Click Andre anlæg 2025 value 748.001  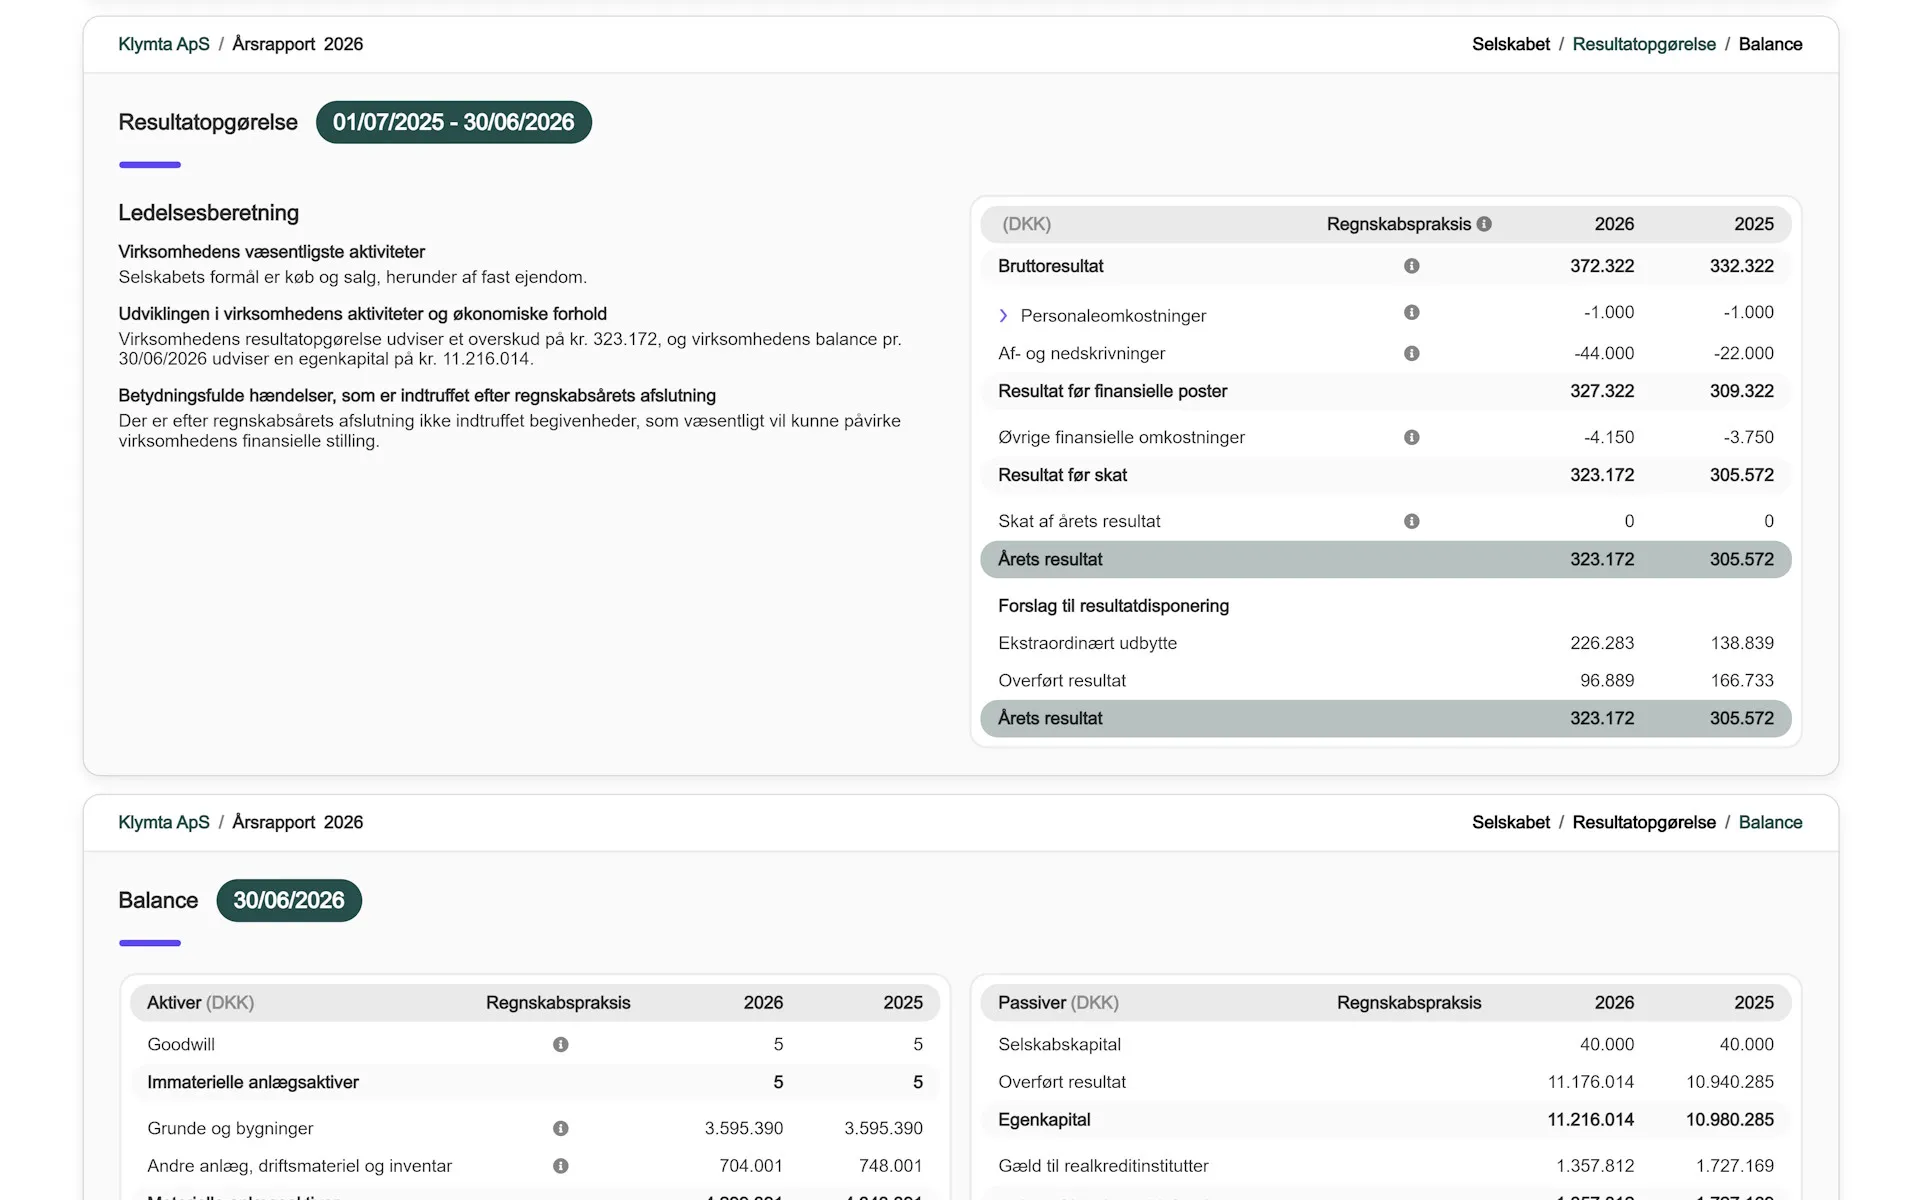tap(890, 1166)
